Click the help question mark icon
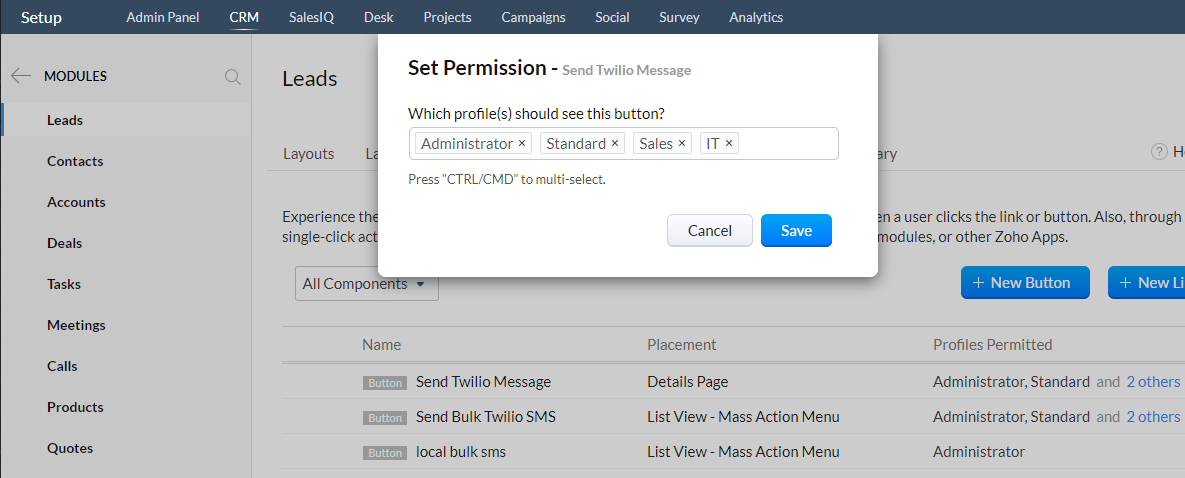This screenshot has width=1185, height=478. pos(1159,152)
